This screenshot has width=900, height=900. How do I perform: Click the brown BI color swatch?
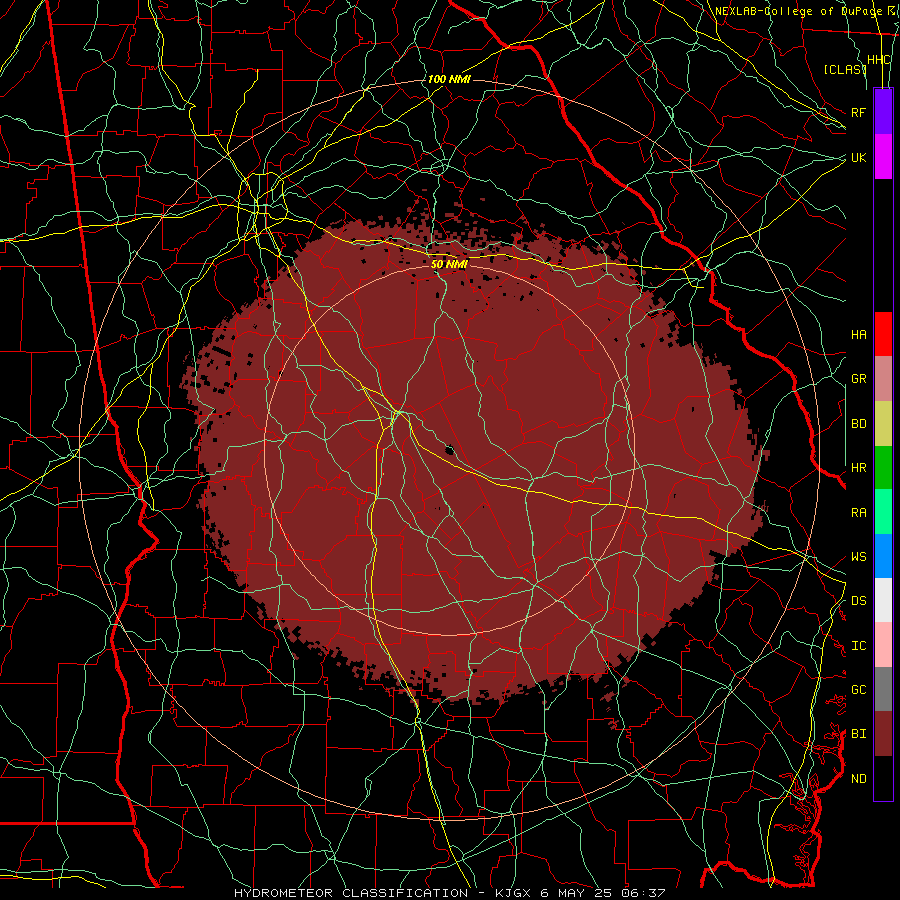[x=883, y=734]
